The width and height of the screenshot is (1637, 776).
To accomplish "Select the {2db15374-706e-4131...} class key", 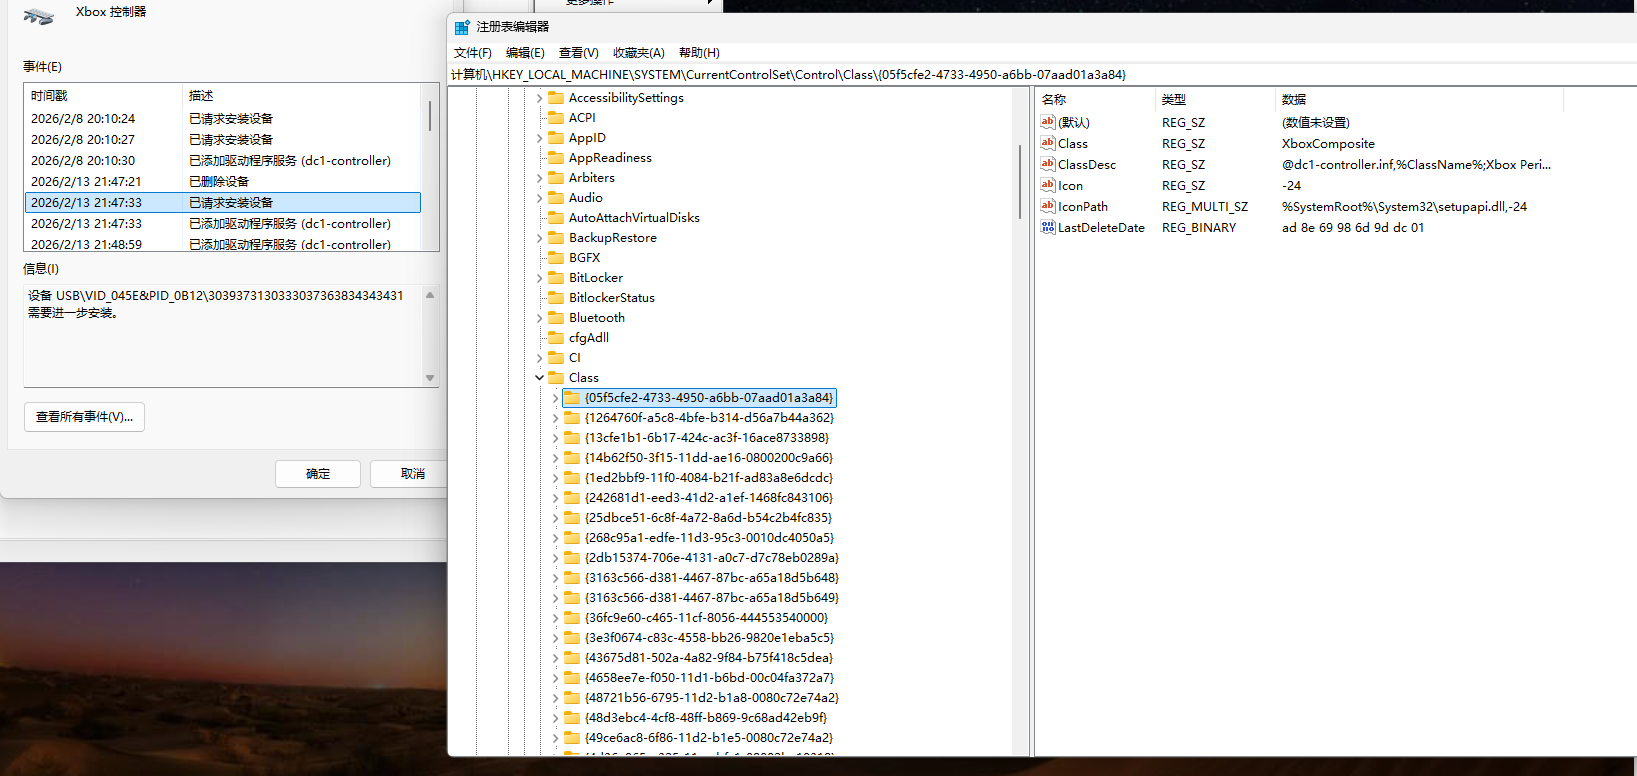I will [711, 558].
